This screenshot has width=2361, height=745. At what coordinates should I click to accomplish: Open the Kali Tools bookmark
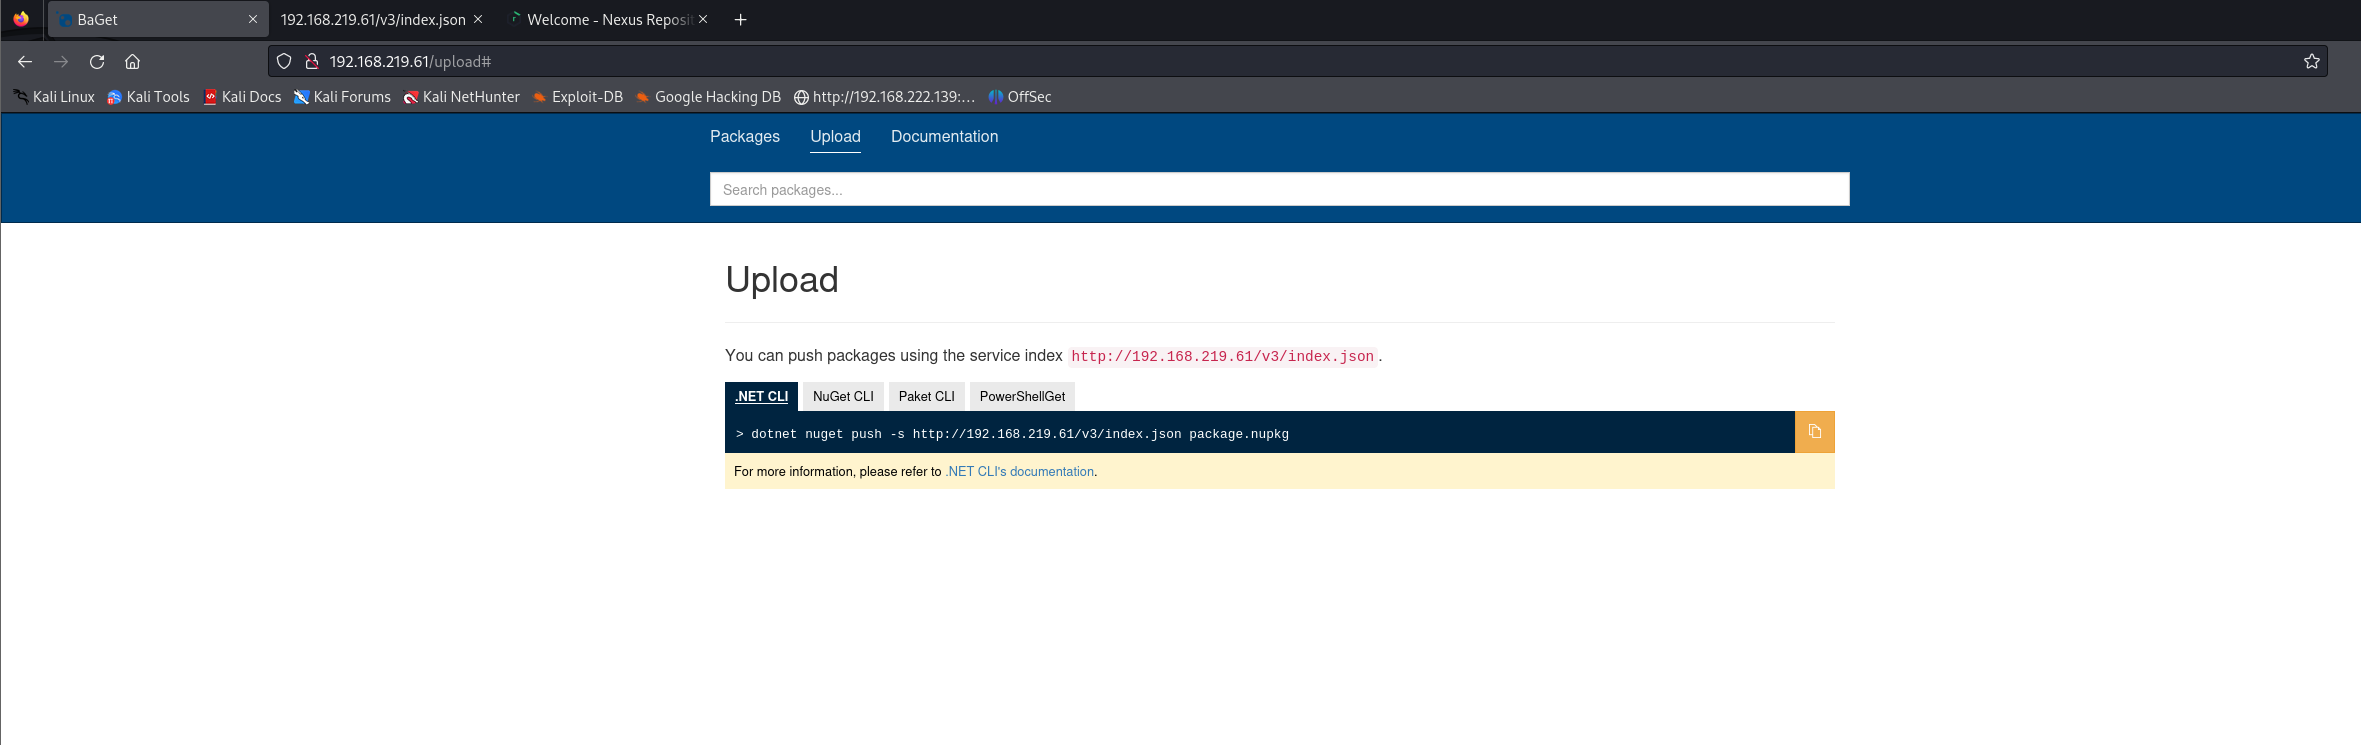coord(148,97)
